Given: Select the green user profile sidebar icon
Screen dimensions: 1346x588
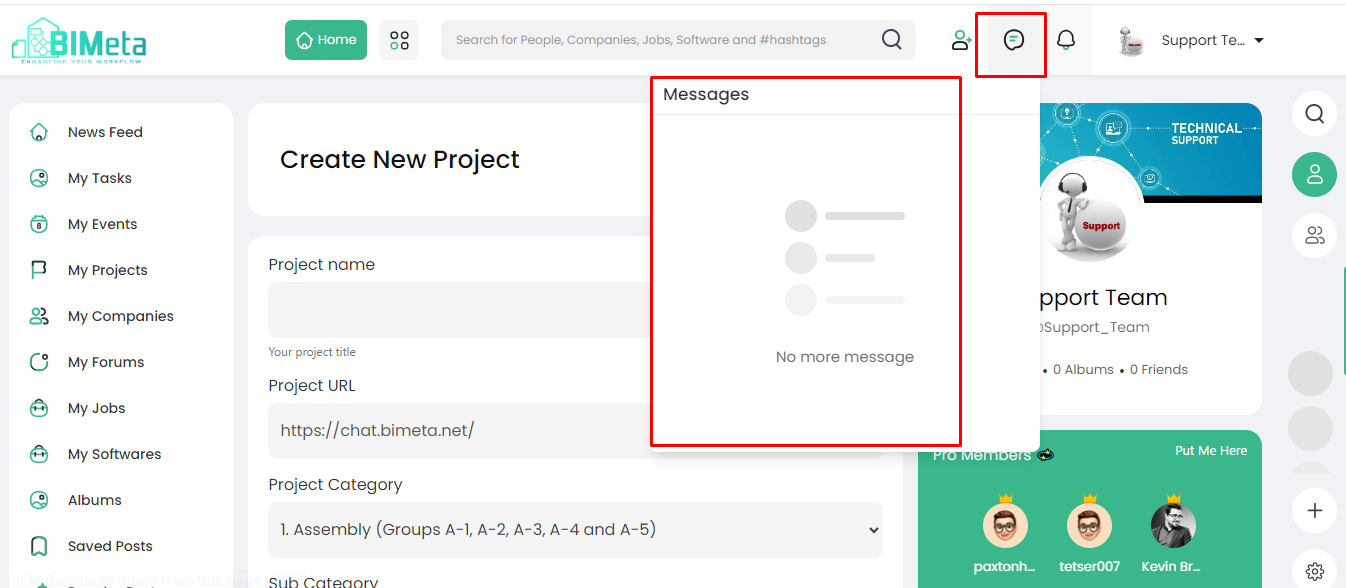Looking at the screenshot, I should [x=1314, y=175].
